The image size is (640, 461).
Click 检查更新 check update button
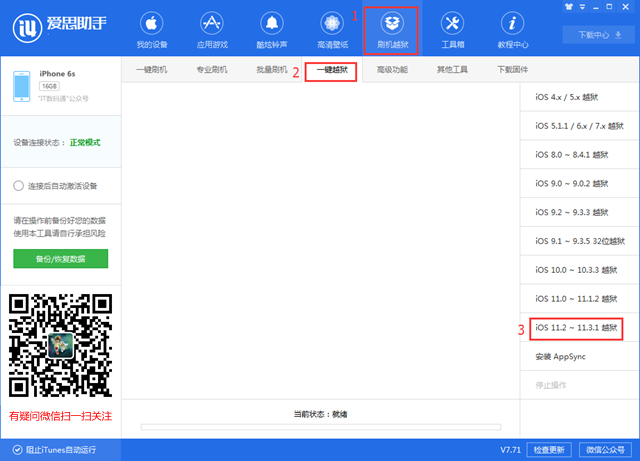tap(549, 450)
